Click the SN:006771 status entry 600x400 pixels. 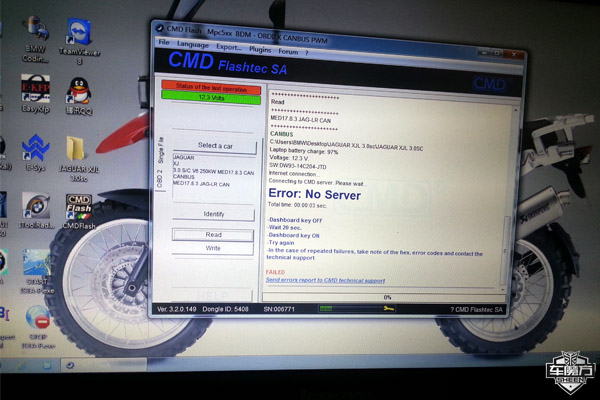pos(279,309)
